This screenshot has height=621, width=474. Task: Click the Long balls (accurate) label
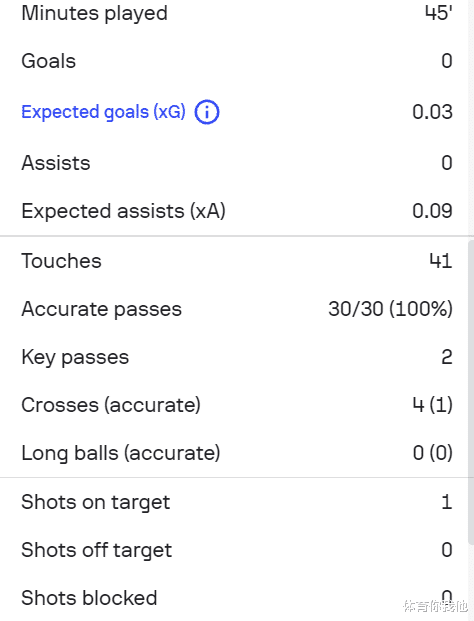click(x=121, y=453)
